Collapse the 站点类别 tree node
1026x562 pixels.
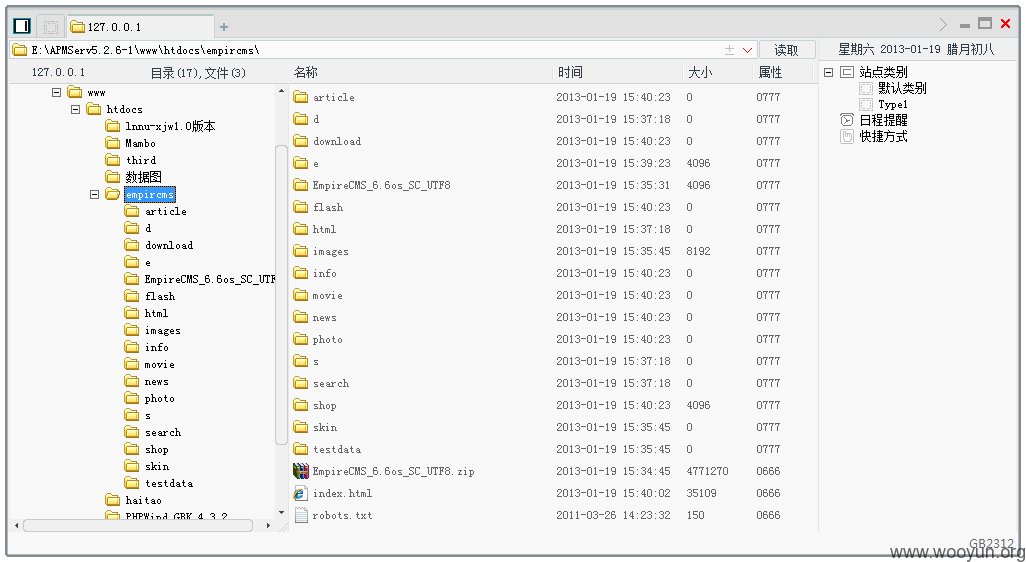click(x=828, y=72)
